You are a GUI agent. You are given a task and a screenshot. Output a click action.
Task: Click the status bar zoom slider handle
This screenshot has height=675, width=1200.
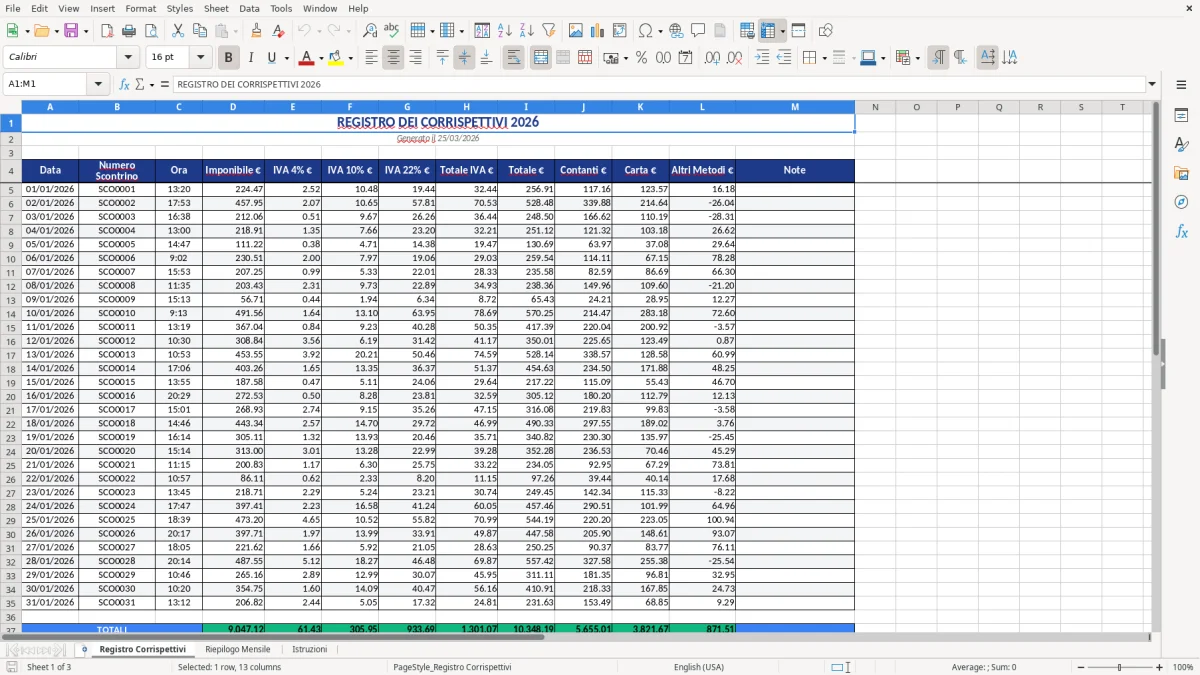(x=1119, y=667)
